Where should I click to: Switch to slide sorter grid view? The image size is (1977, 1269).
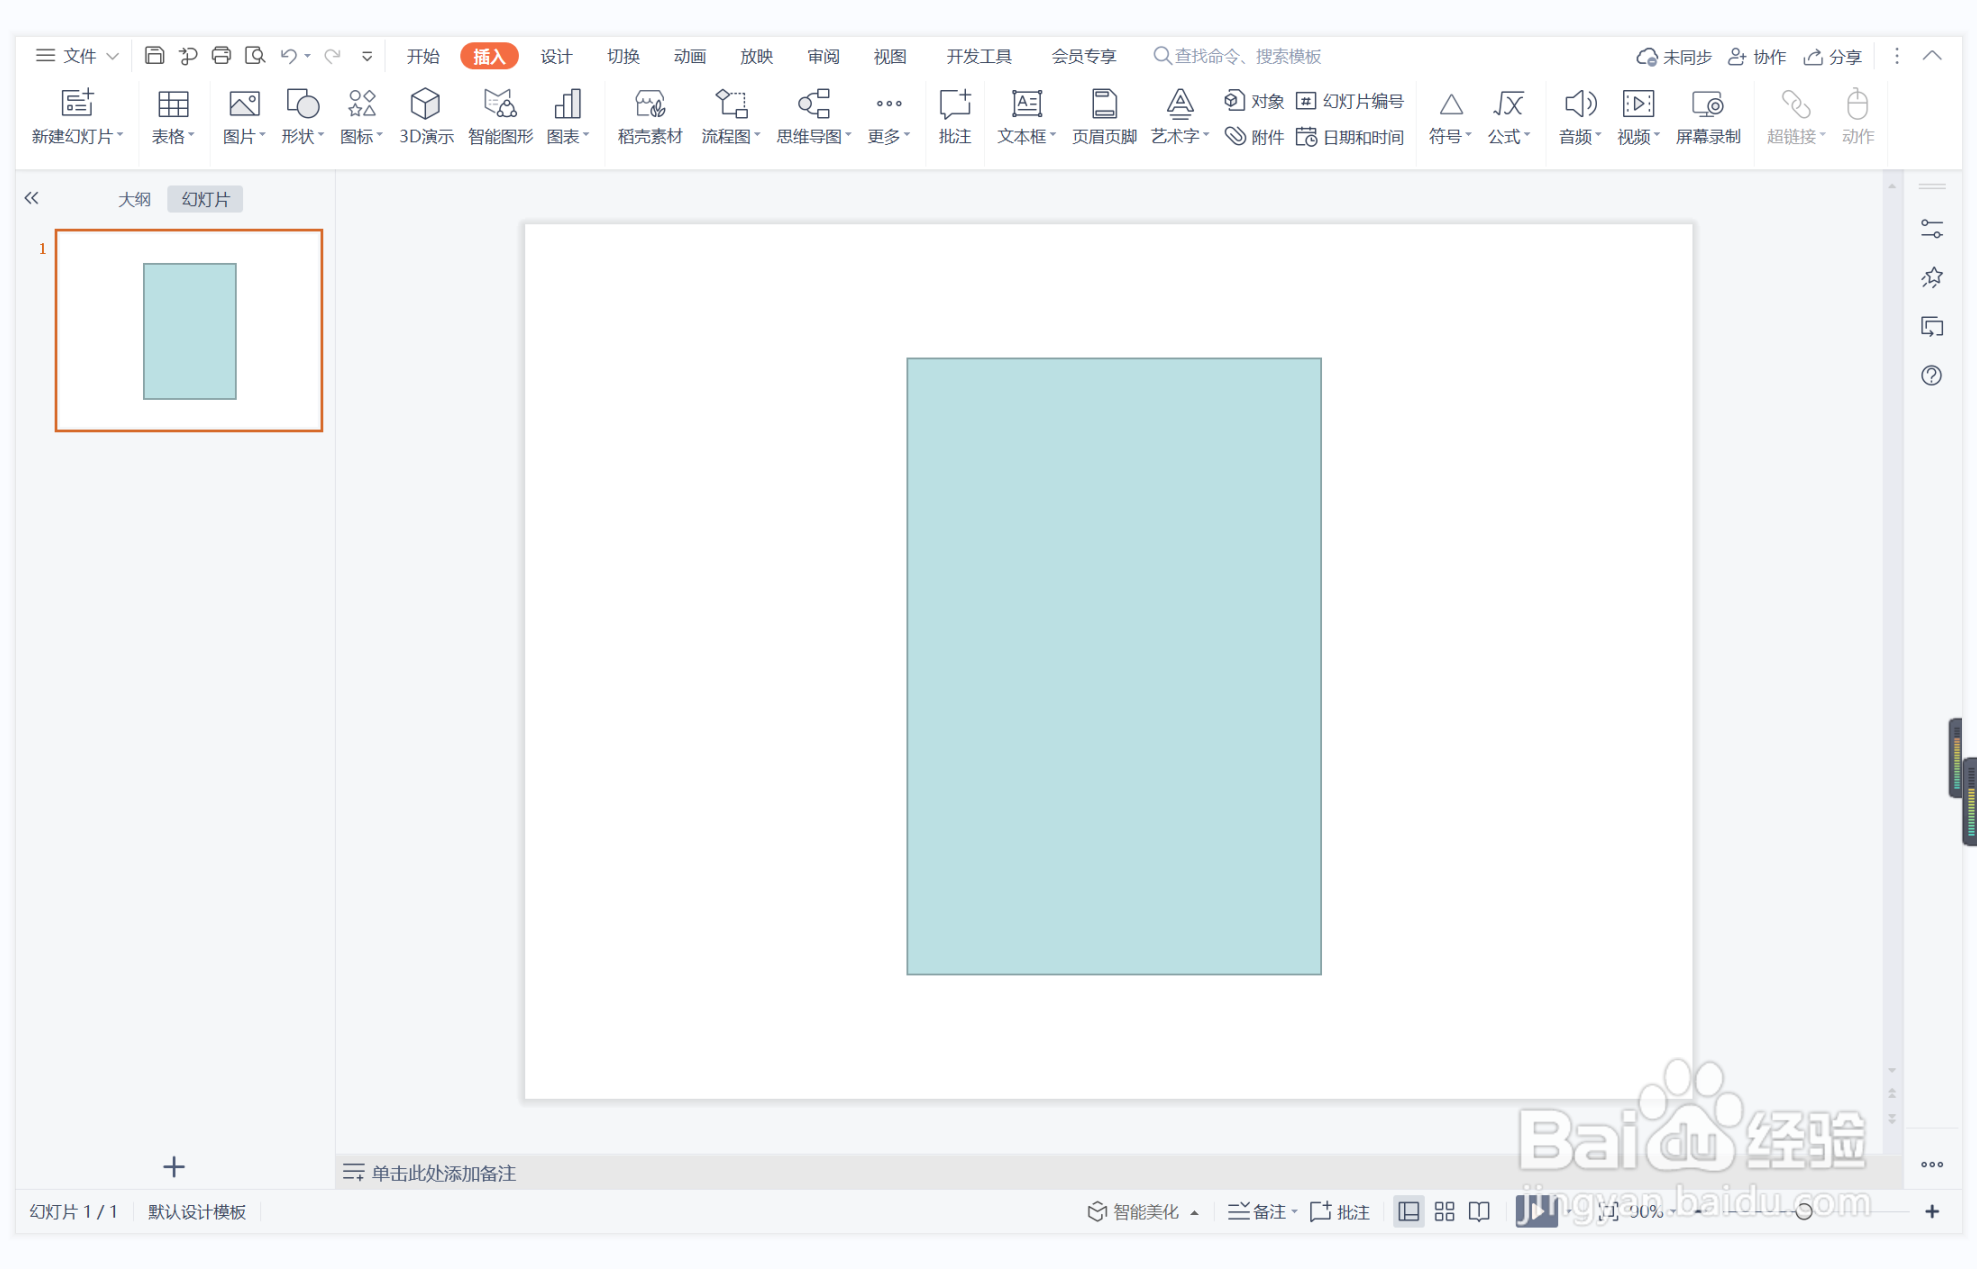pos(1444,1212)
